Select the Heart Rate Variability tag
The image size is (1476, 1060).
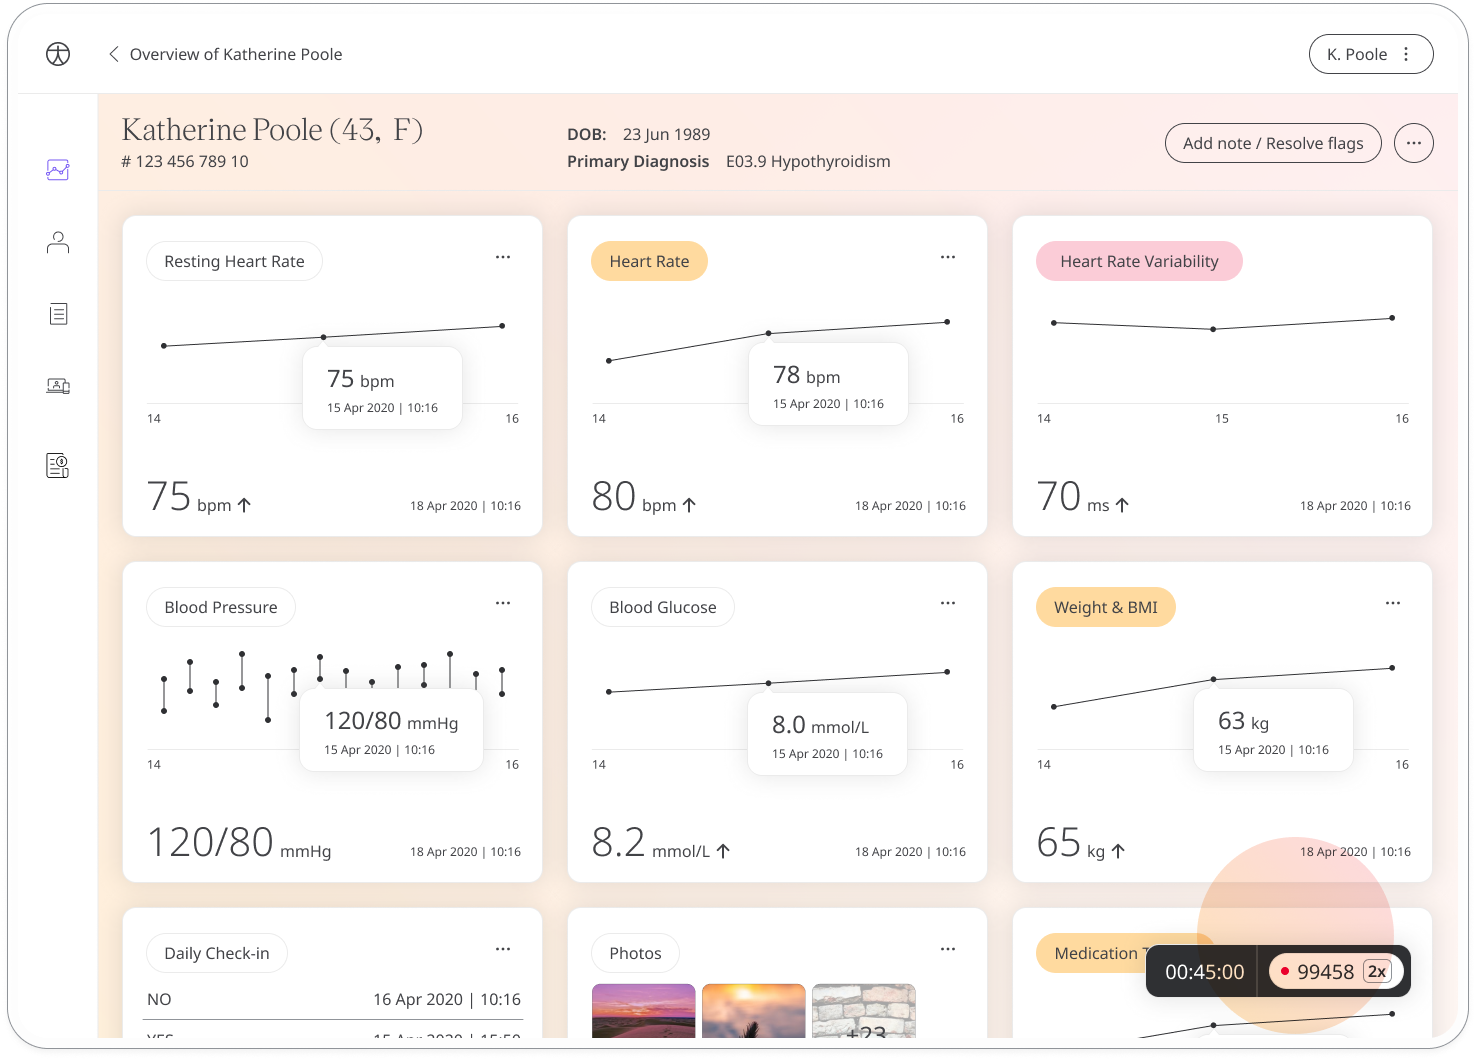pos(1139,261)
